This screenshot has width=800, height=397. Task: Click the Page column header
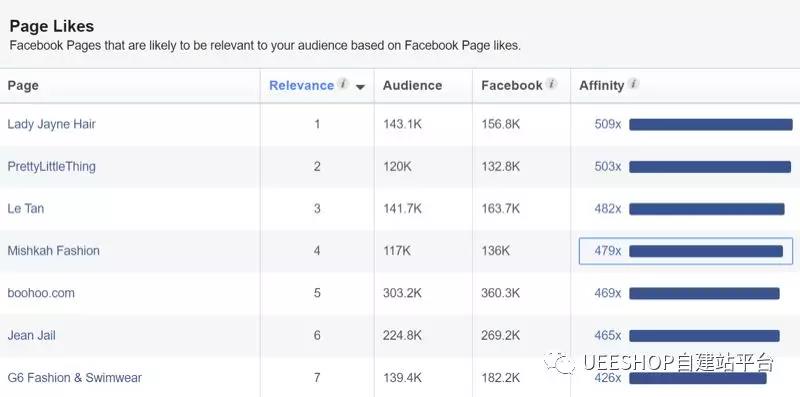pyautogui.click(x=23, y=86)
